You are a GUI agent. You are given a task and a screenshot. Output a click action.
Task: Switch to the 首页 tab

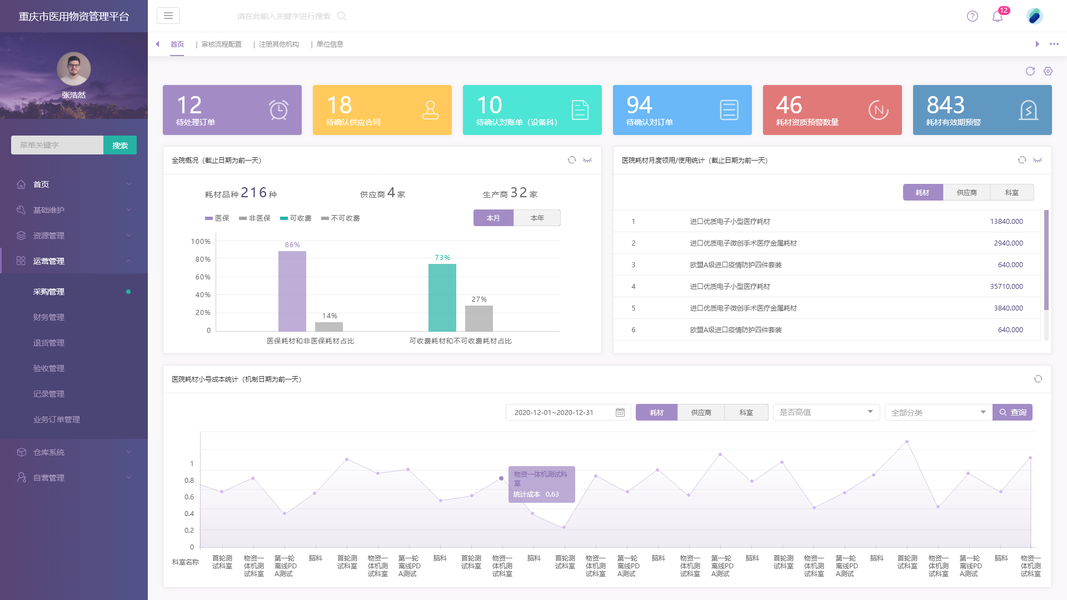click(x=177, y=44)
